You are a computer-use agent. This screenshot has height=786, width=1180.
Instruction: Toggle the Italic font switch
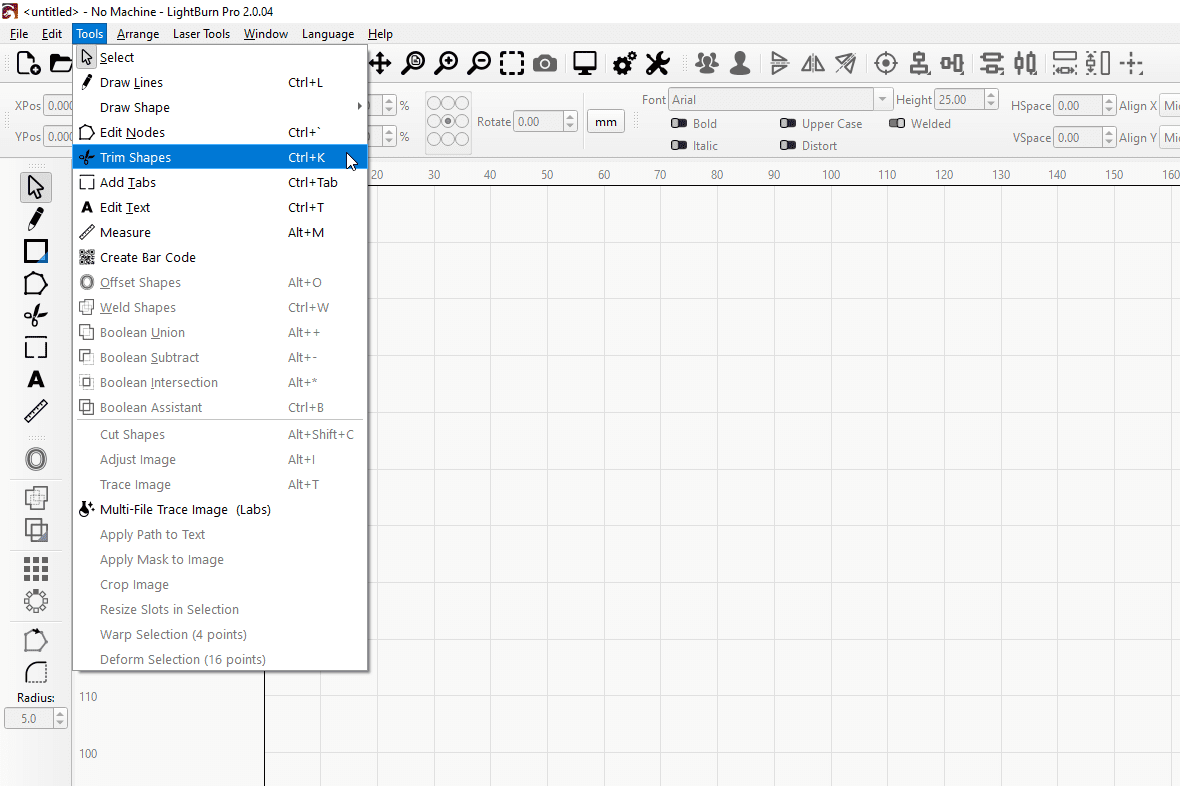tap(679, 145)
